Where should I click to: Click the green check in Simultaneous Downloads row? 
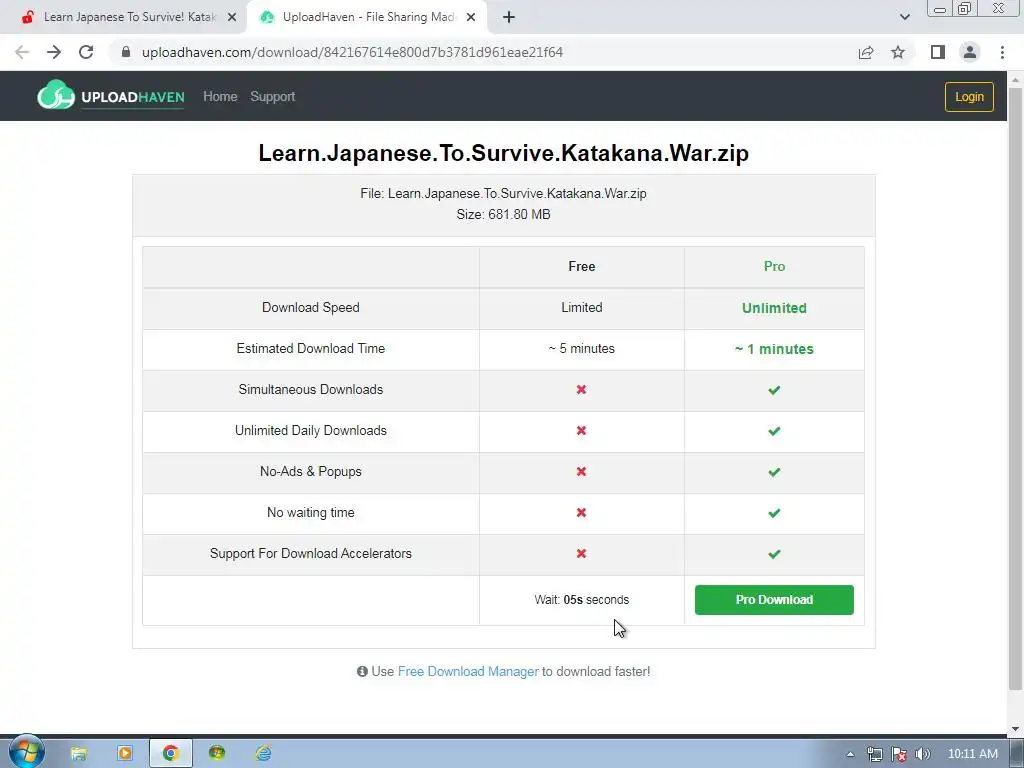(774, 390)
